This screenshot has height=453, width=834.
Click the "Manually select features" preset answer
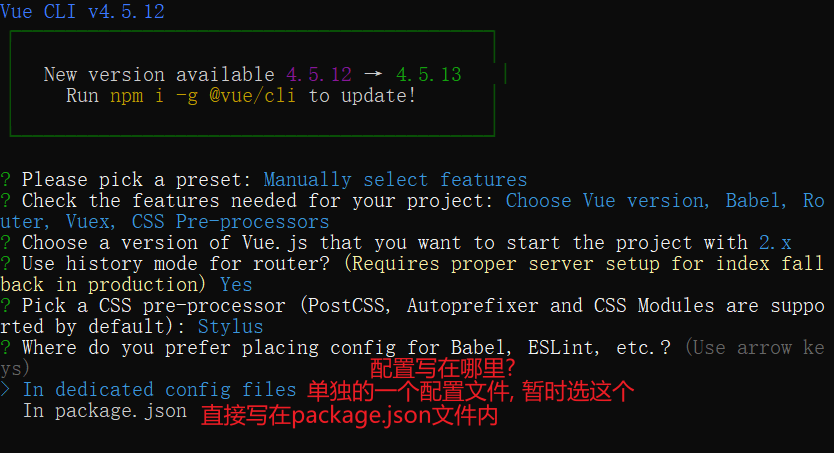(x=395, y=180)
